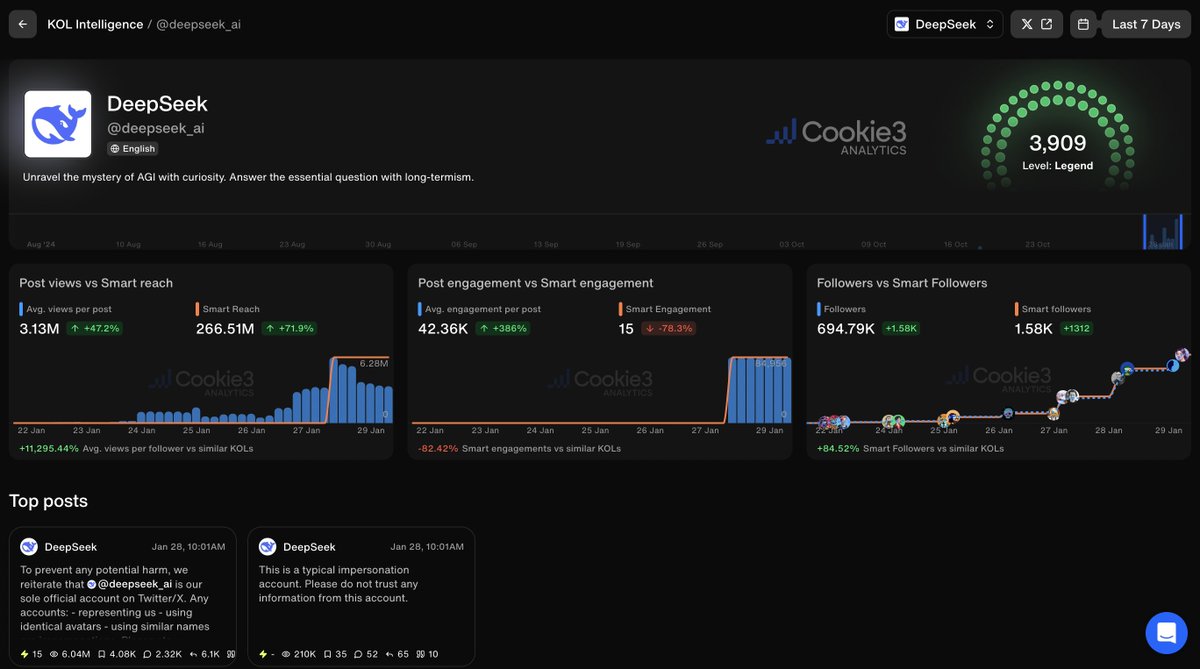Screen dimensions: 1200x669
Task: Click the DeepSeek whale profile avatar
Action: tap(58, 124)
